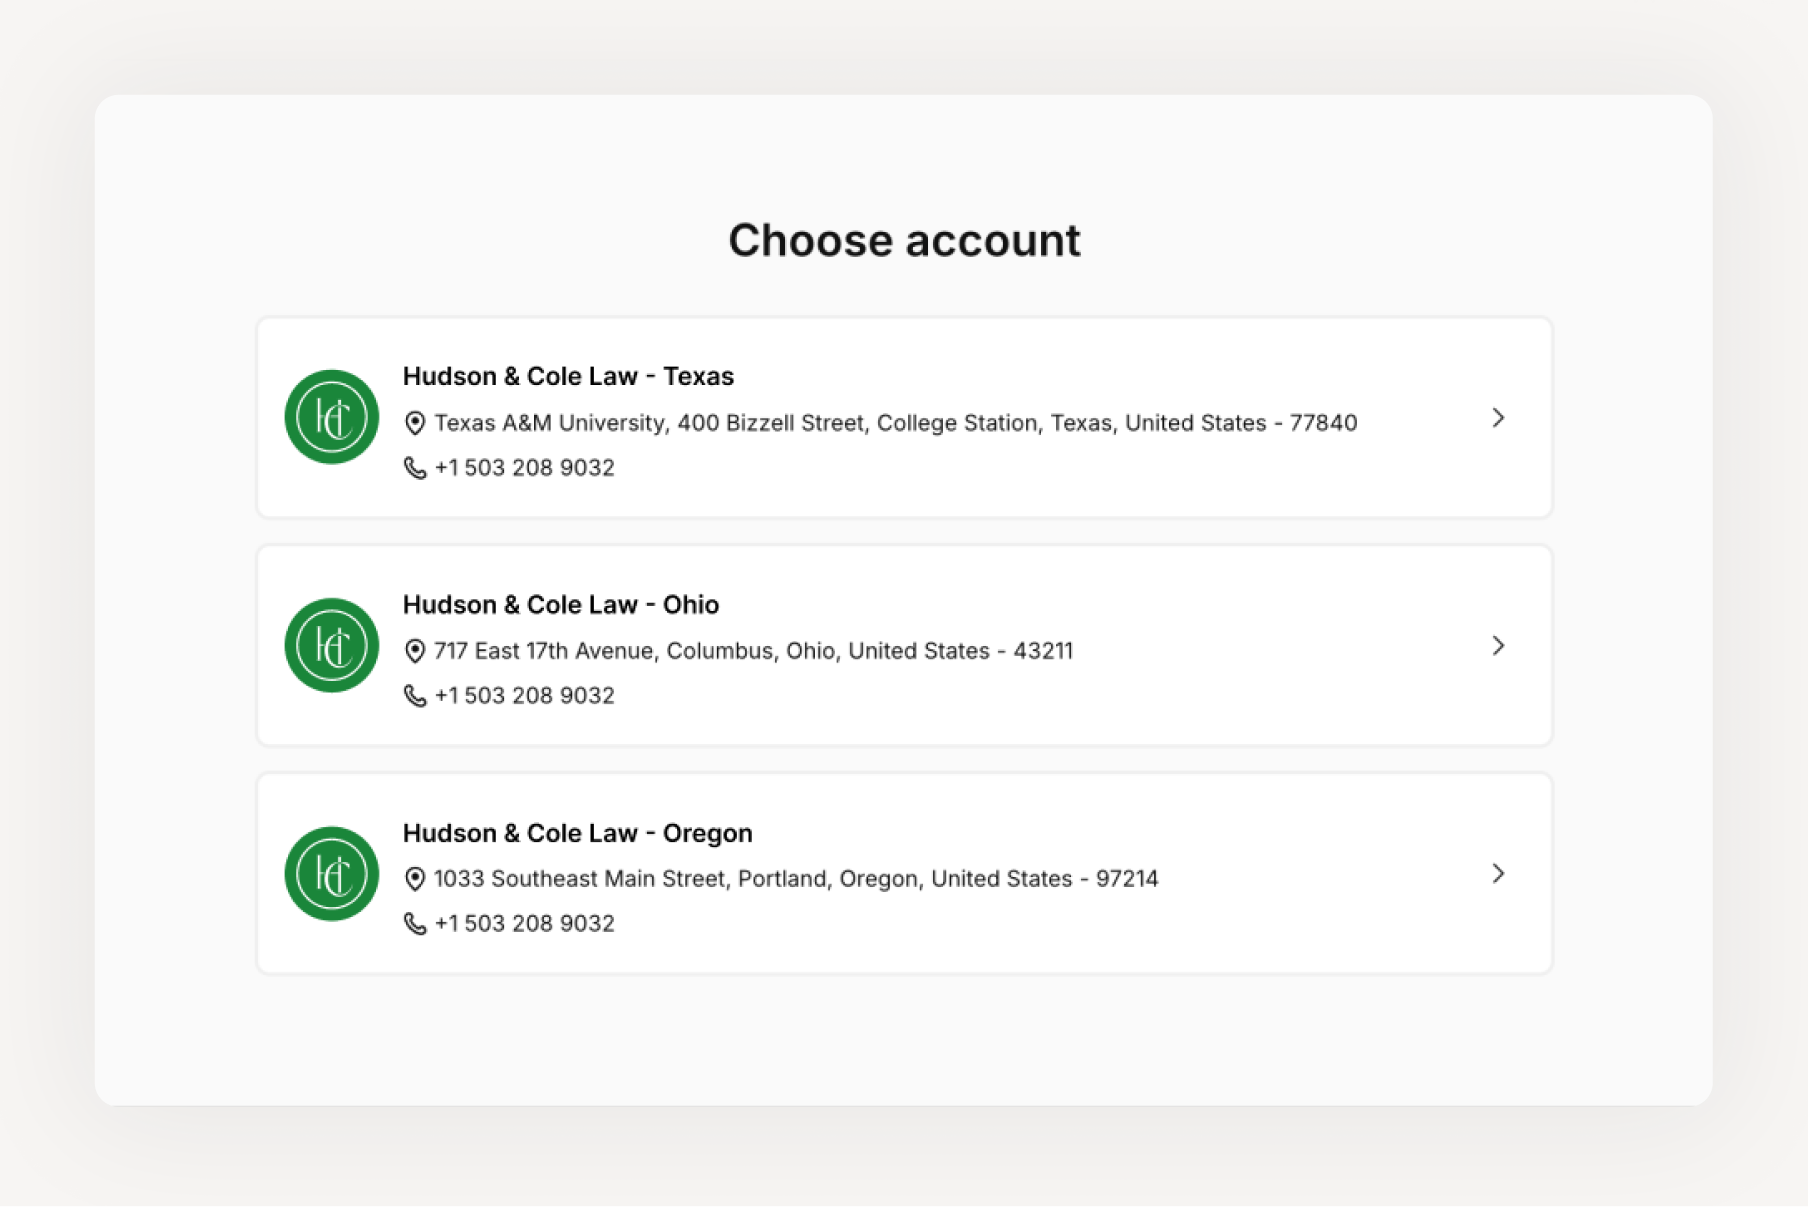This screenshot has height=1207, width=1808.
Task: Open Oregon account via right chevron
Action: point(1497,874)
